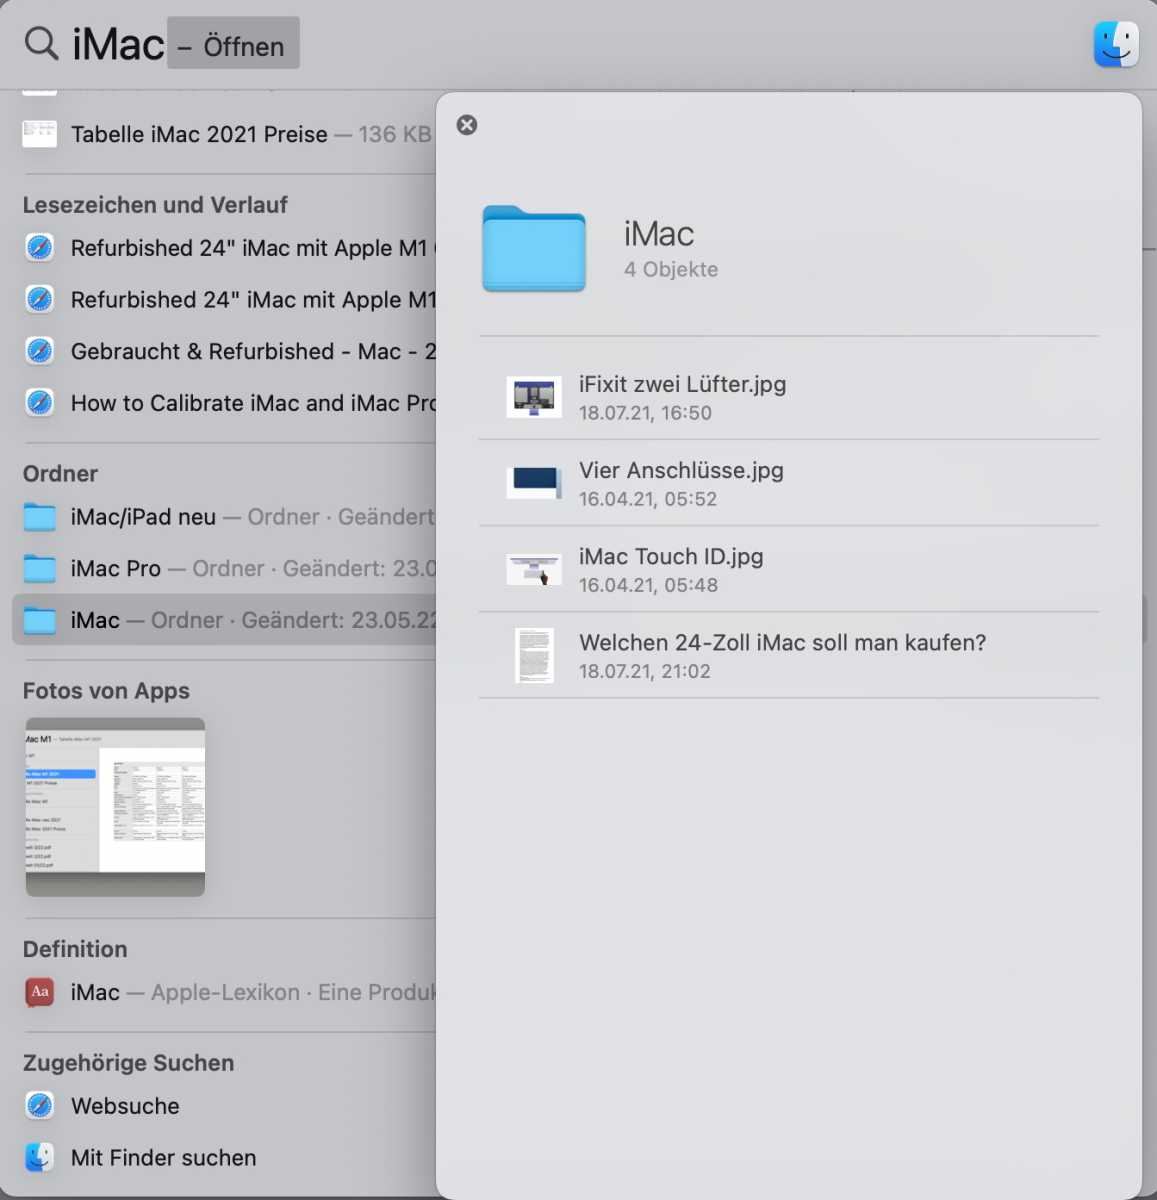Click the Finder icon beside Mit Finder suchen
The image size is (1157, 1200).
pyautogui.click(x=40, y=1158)
